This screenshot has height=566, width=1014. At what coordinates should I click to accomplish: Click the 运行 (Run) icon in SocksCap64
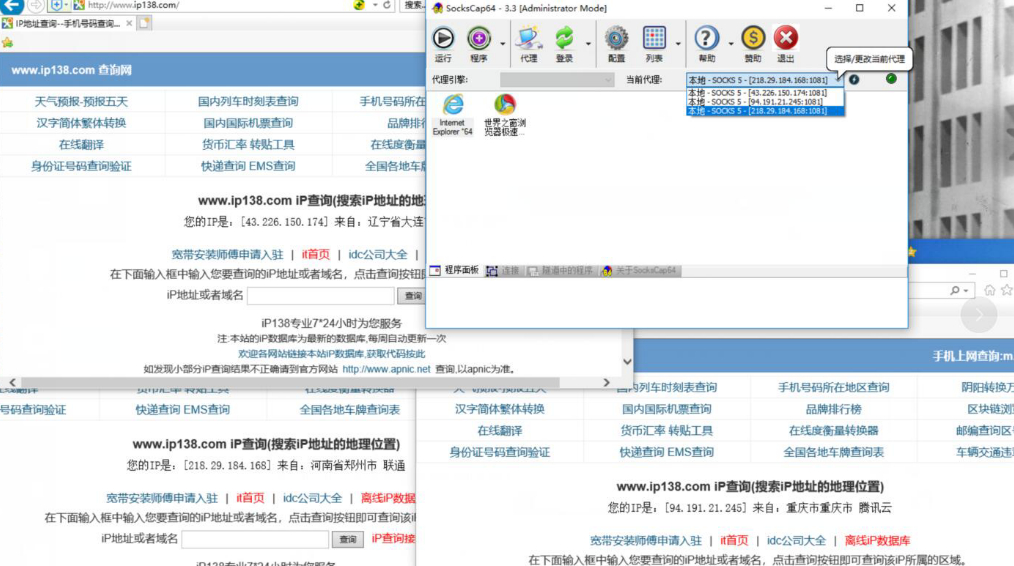tap(443, 39)
